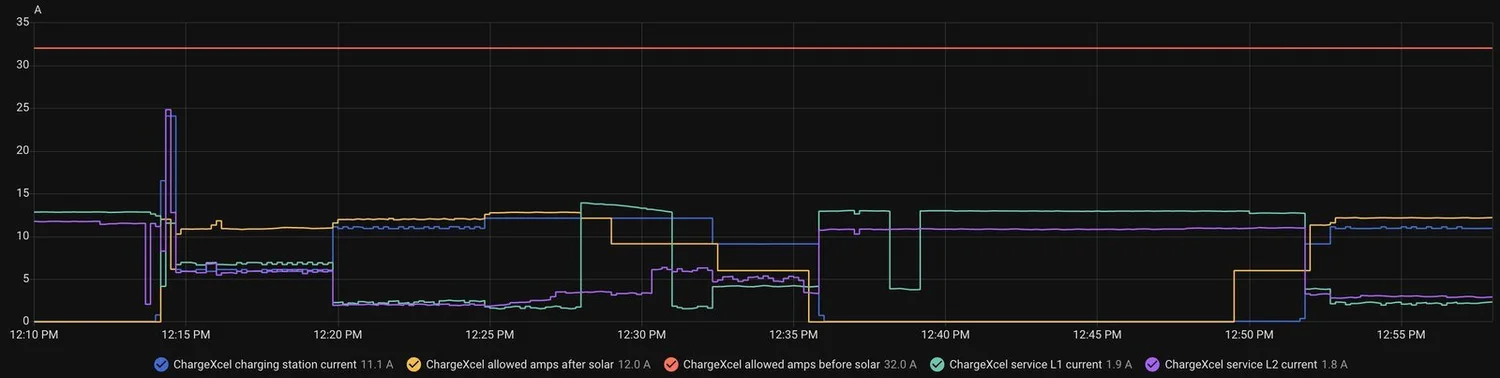The width and height of the screenshot is (1500, 378).
Task: Click the 30 value on the Y axis
Action: pos(23,65)
